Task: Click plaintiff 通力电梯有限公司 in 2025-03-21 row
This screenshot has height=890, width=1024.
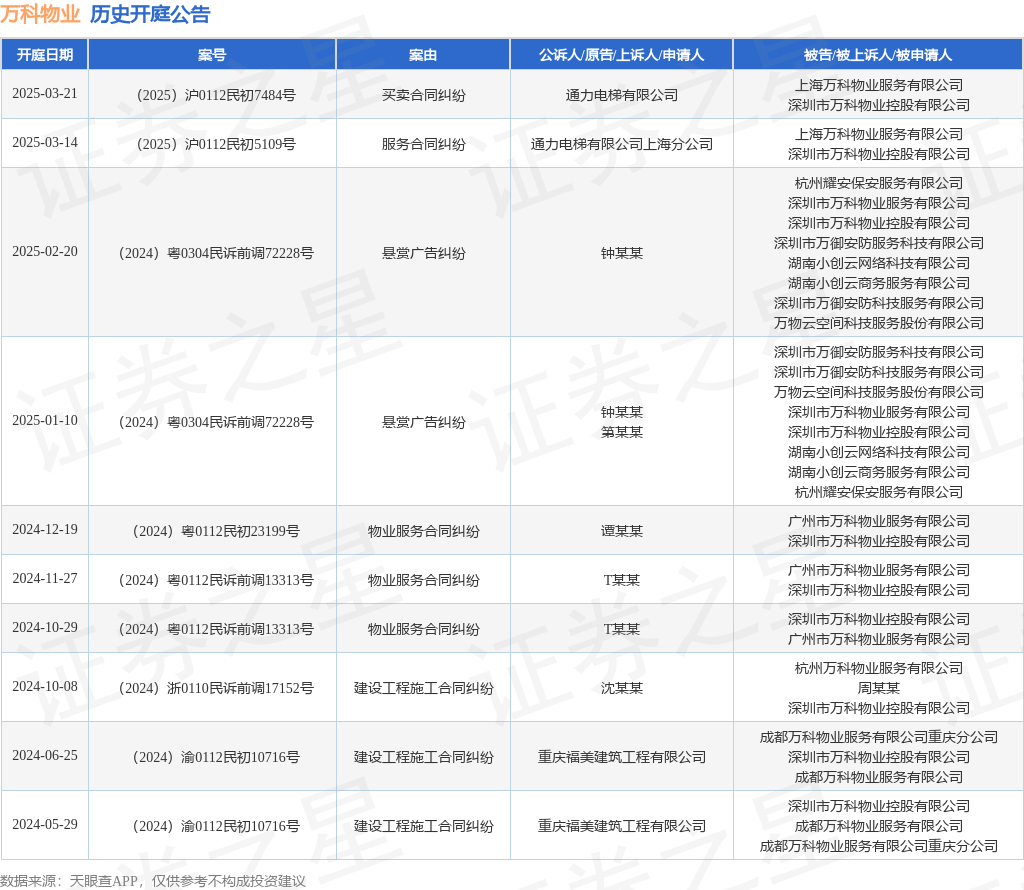Action: pyautogui.click(x=622, y=95)
